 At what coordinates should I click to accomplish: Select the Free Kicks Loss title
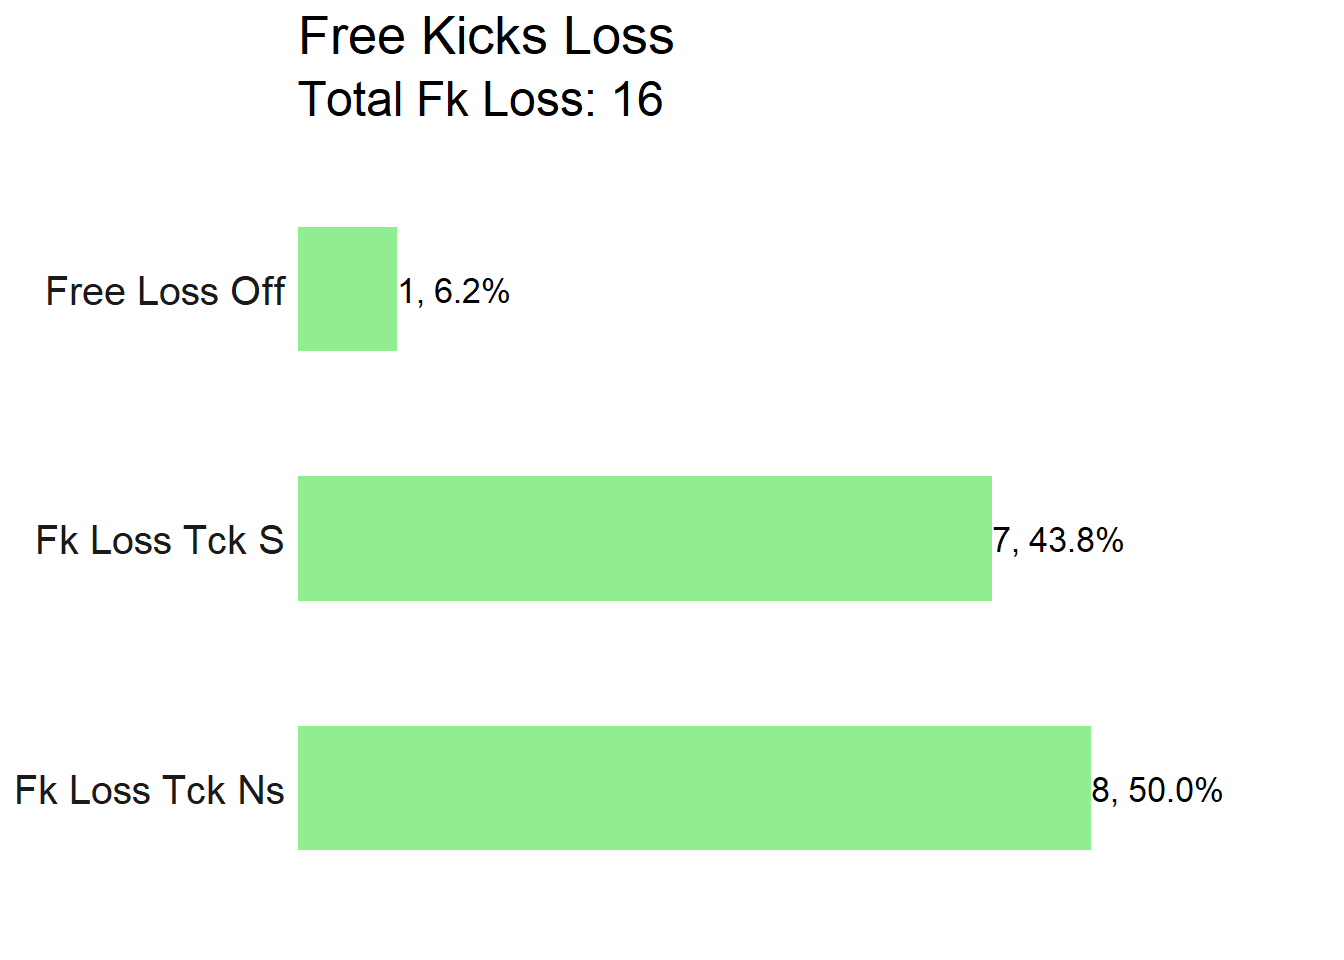pyautogui.click(x=486, y=37)
